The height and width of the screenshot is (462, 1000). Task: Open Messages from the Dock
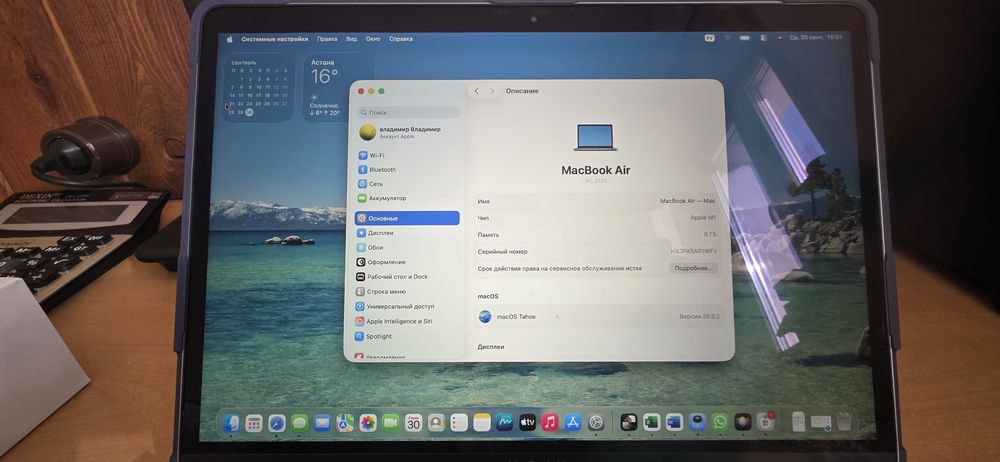click(x=299, y=422)
